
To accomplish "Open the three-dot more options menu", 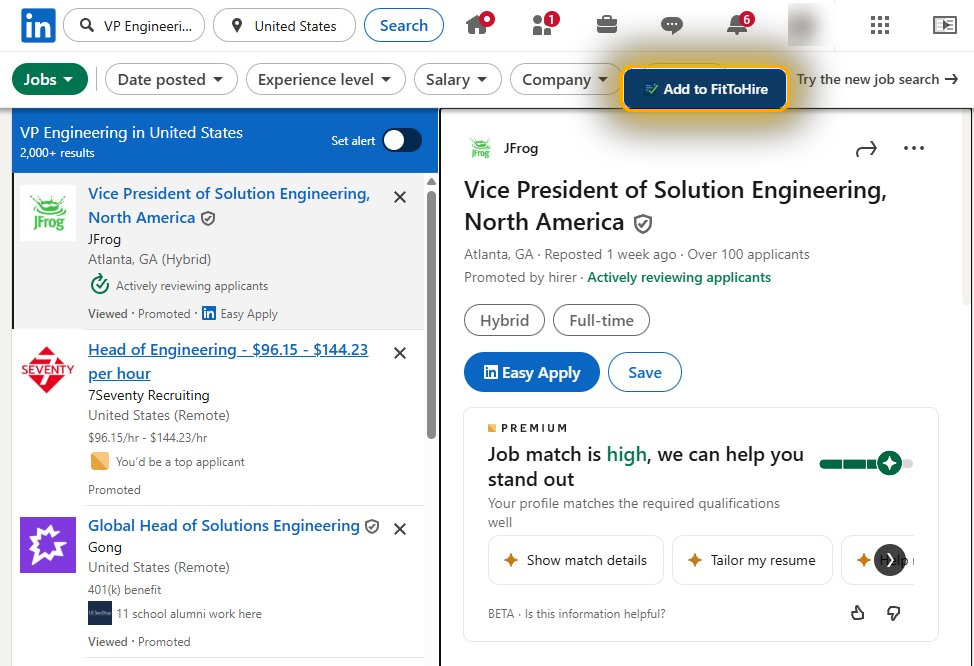I will (x=914, y=148).
